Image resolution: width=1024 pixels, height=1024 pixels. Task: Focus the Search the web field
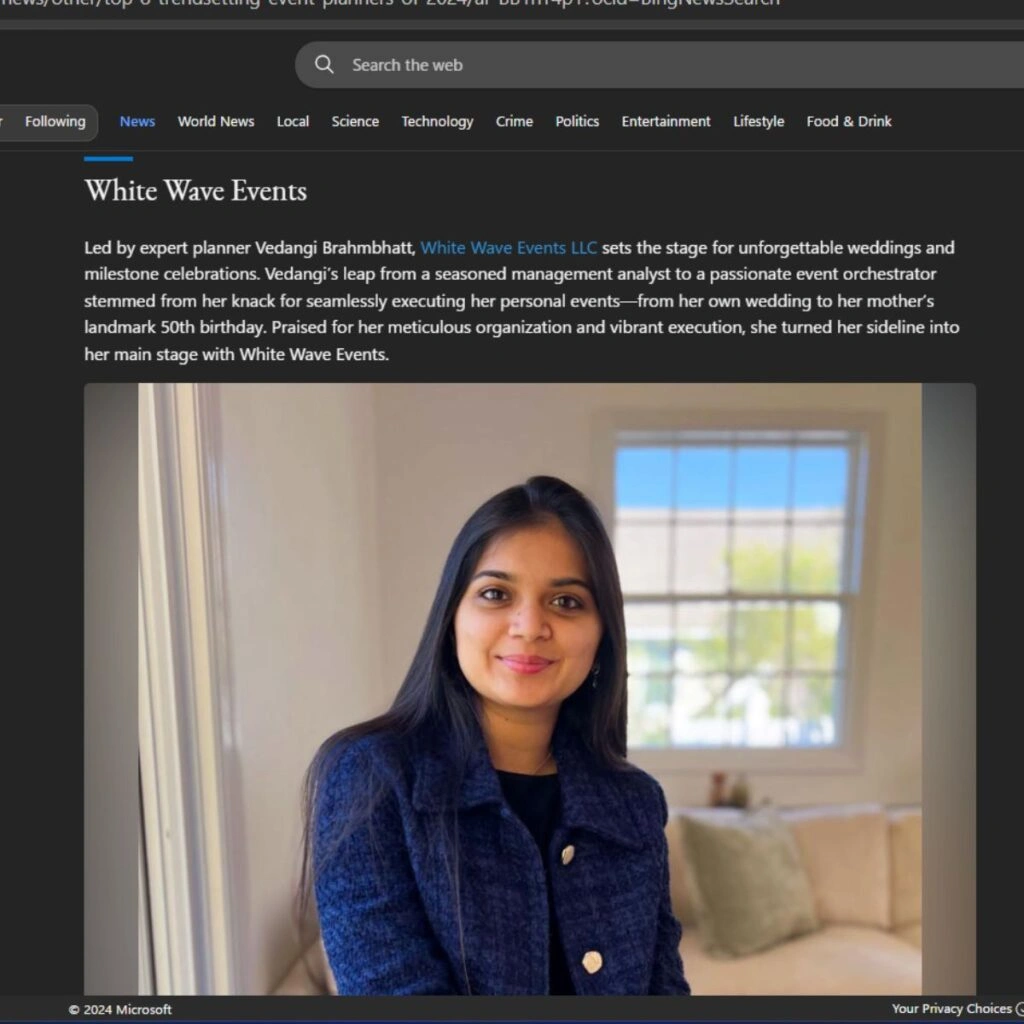tap(660, 65)
